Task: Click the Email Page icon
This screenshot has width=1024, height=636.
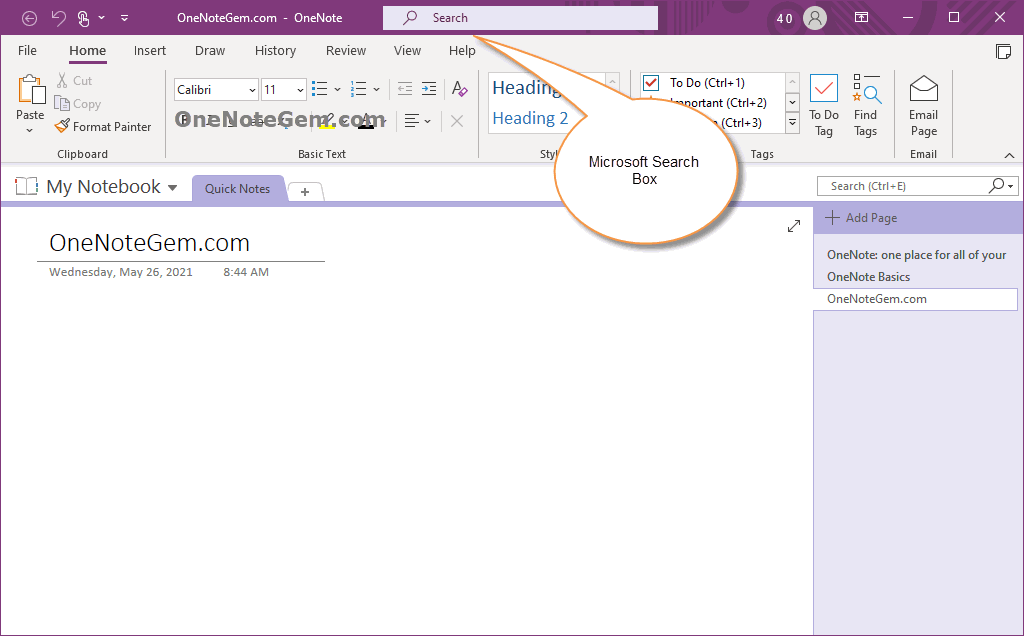Action: tap(923, 106)
